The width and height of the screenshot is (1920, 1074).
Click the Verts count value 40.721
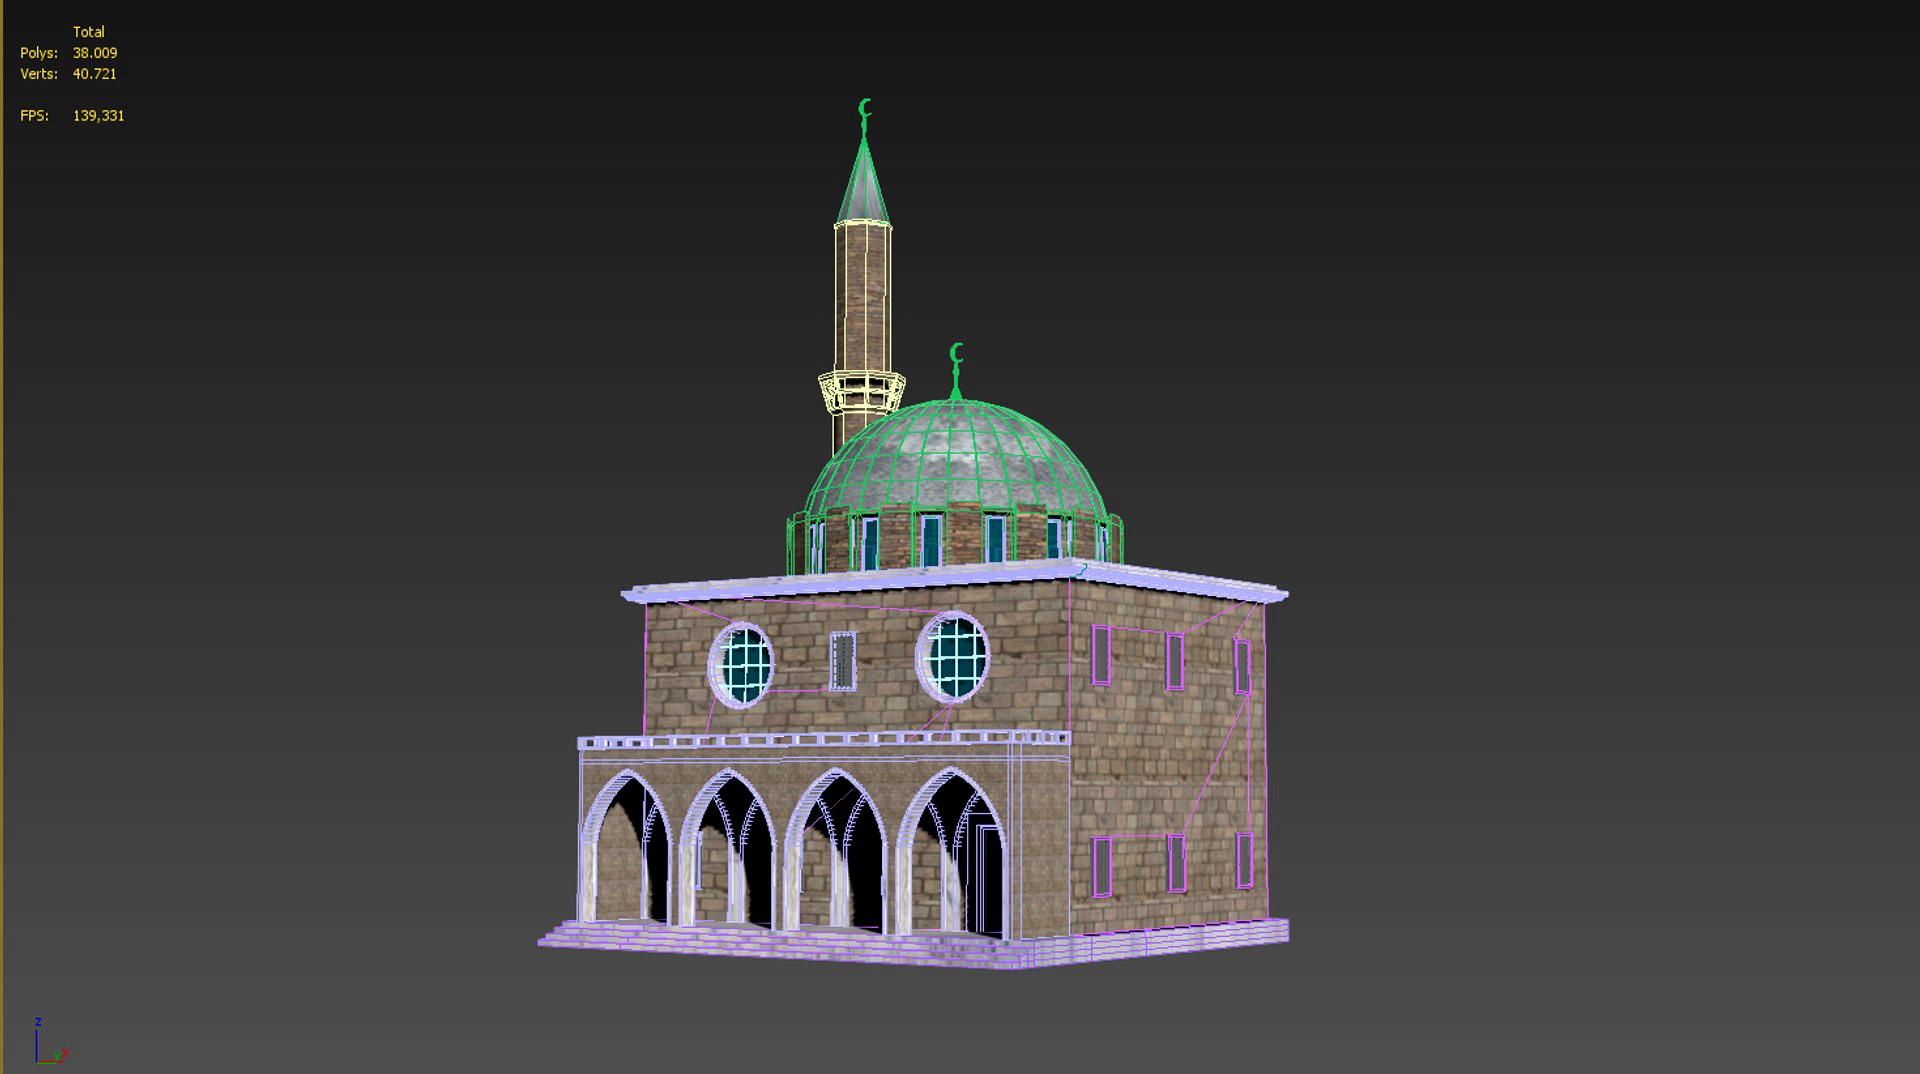coord(95,74)
